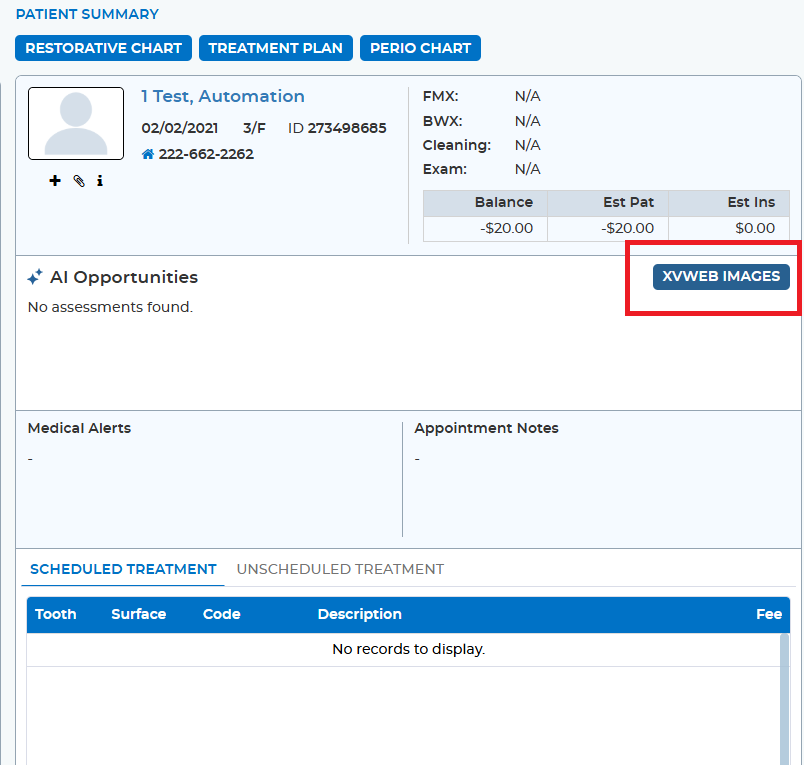The height and width of the screenshot is (765, 804).
Task: Click the Appointment Notes heading
Action: [486, 428]
